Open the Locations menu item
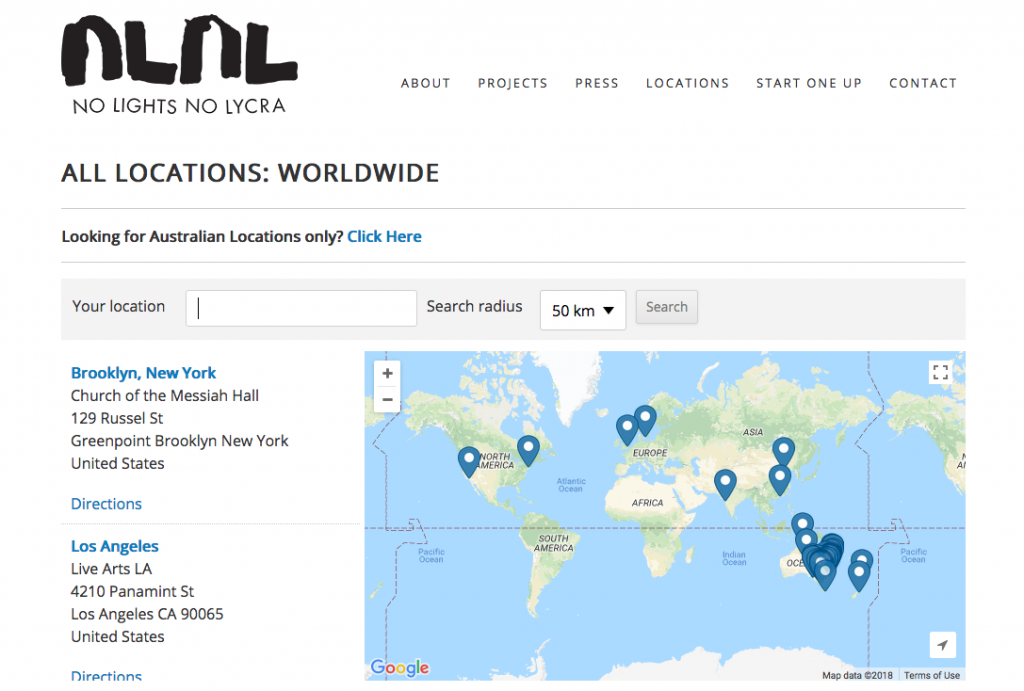This screenshot has width=1024, height=691. click(x=688, y=84)
